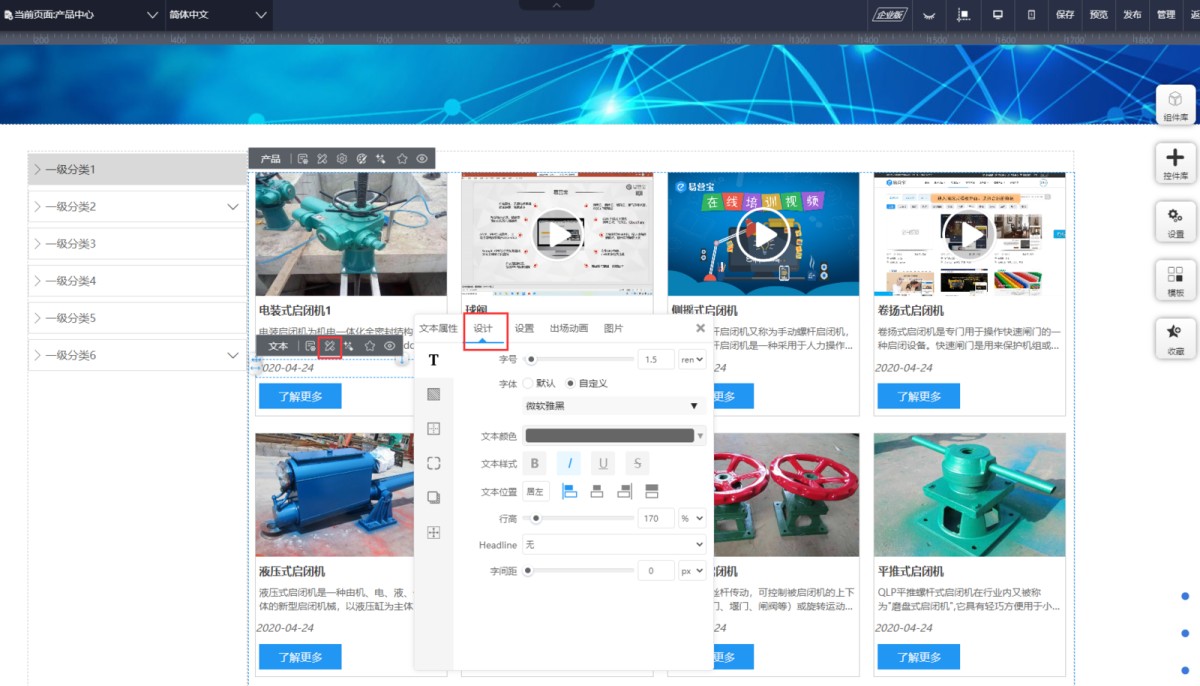Open the 设置 tab in popup

click(524, 328)
